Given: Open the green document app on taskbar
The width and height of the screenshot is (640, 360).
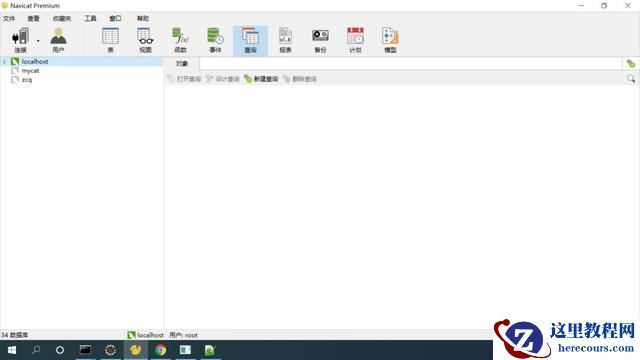Looking at the screenshot, I should (x=210, y=350).
